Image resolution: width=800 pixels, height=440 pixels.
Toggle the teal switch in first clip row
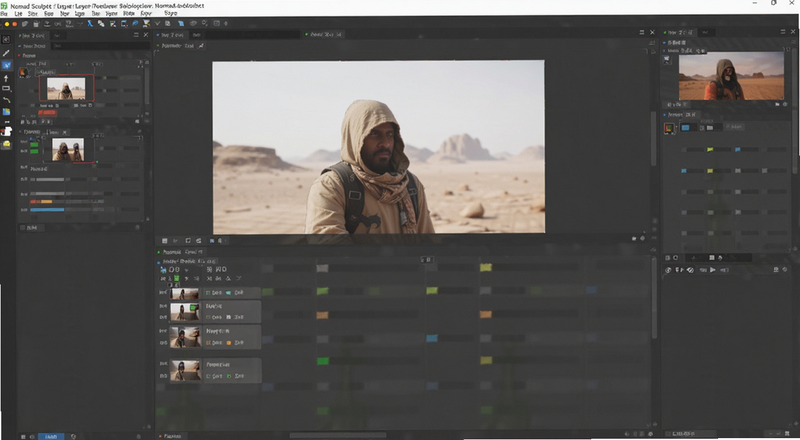(x=229, y=292)
